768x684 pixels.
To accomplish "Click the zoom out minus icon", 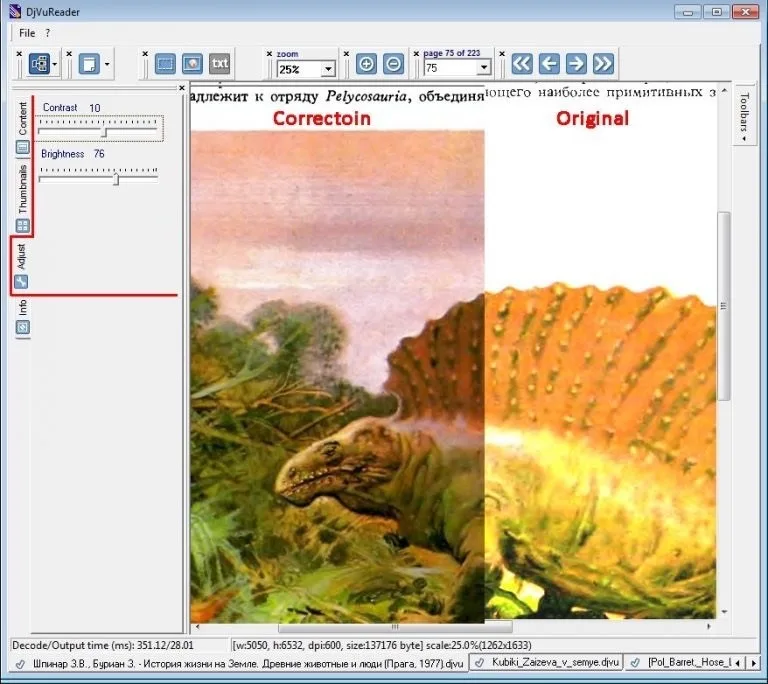I will coord(393,64).
